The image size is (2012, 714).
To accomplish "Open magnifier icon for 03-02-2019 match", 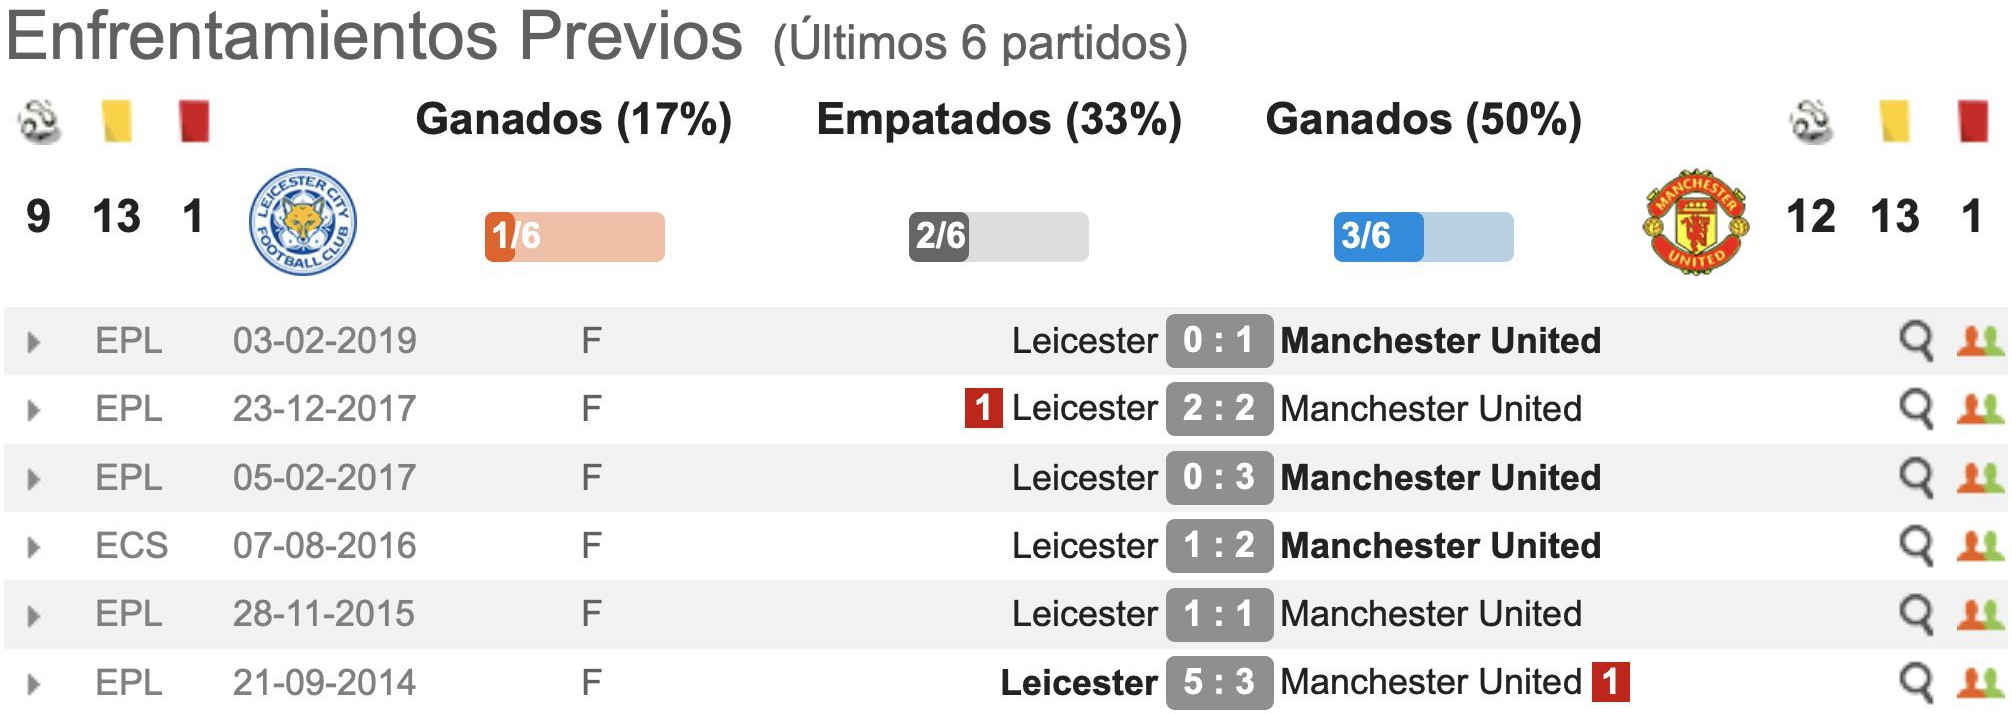I will point(1916,342).
